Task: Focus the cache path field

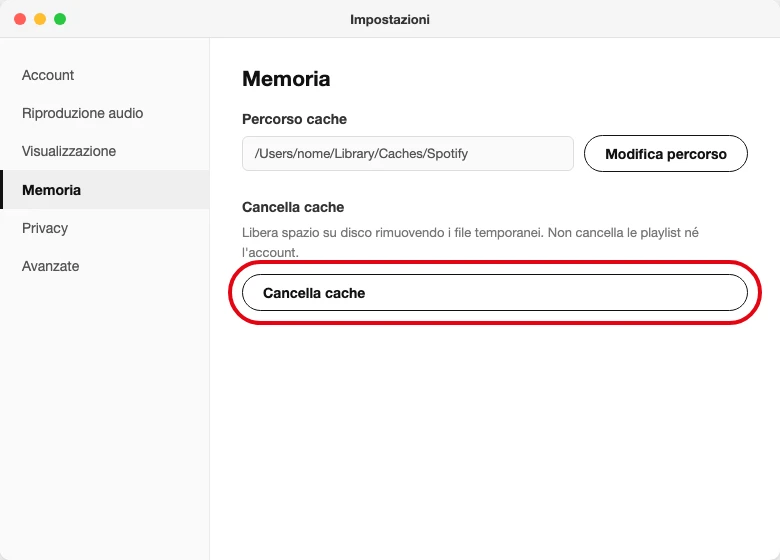Action: (407, 154)
